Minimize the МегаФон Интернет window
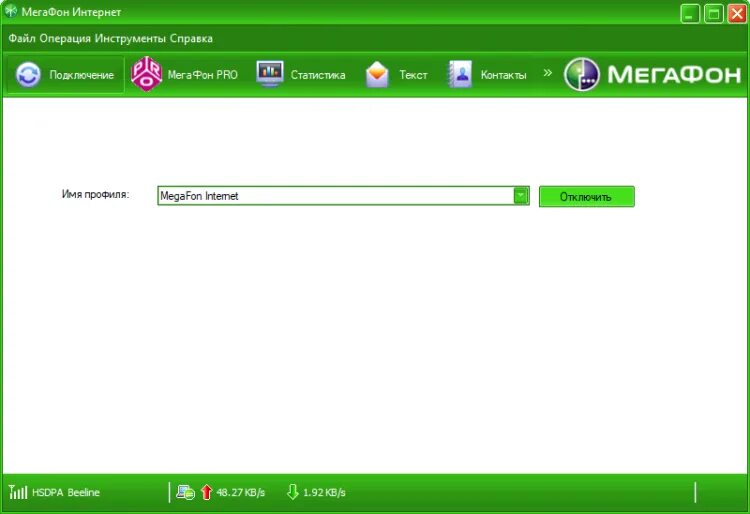Screen dimensions: 750x514 tap(690, 13)
